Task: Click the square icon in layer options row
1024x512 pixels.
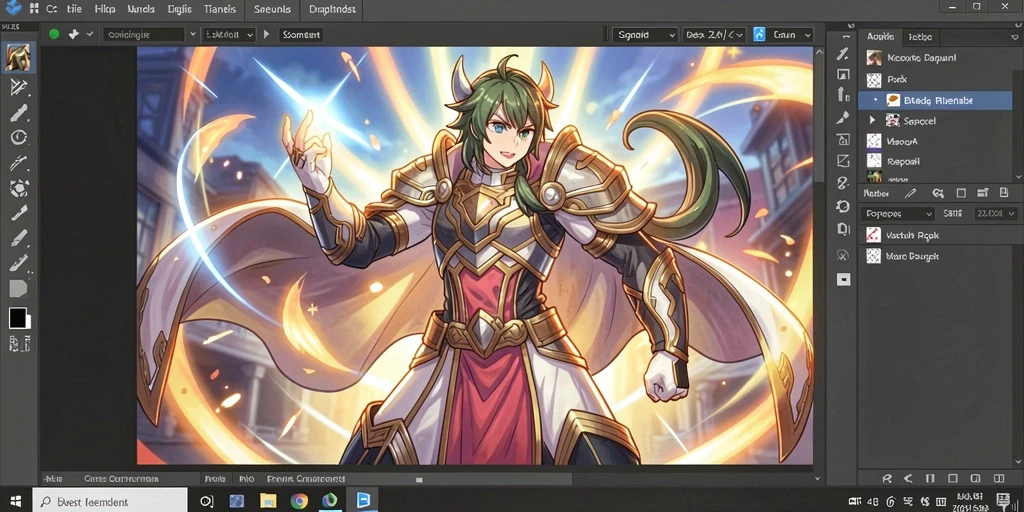Action: coord(961,193)
